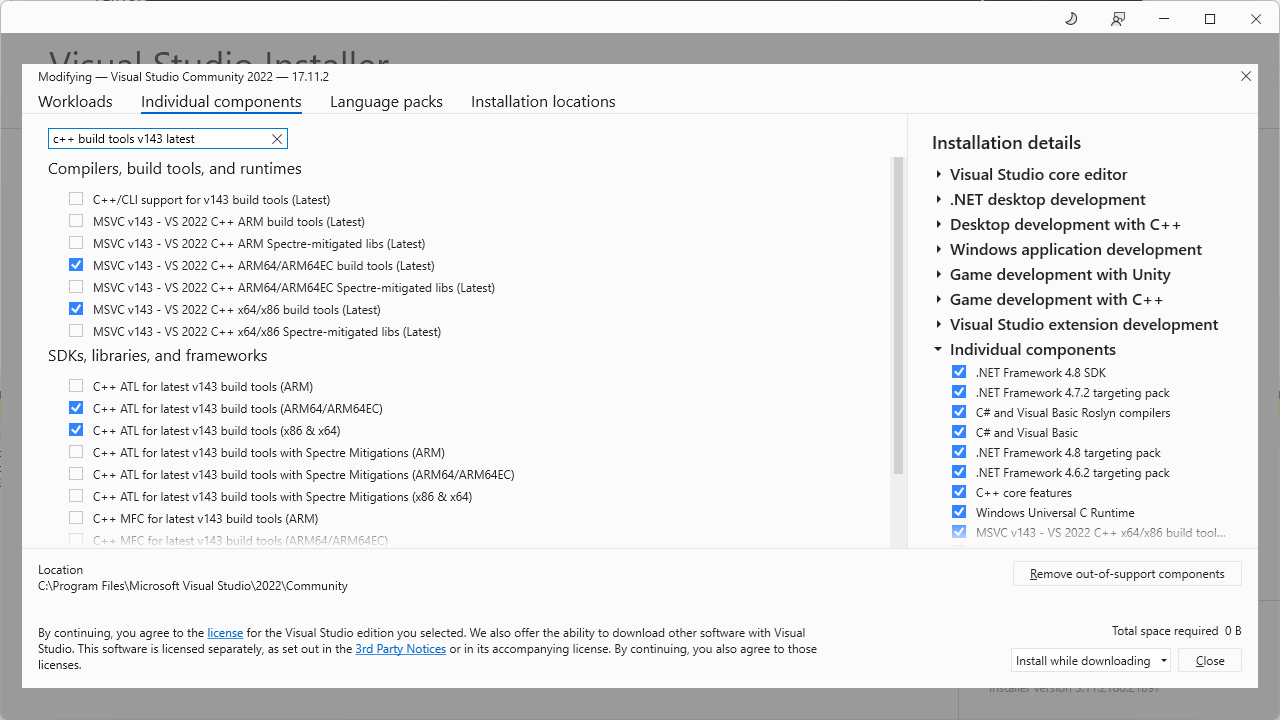Image resolution: width=1280 pixels, height=720 pixels.
Task: Uncheck MSVC v143 x64/x86 build tools (Latest)
Action: pos(76,310)
